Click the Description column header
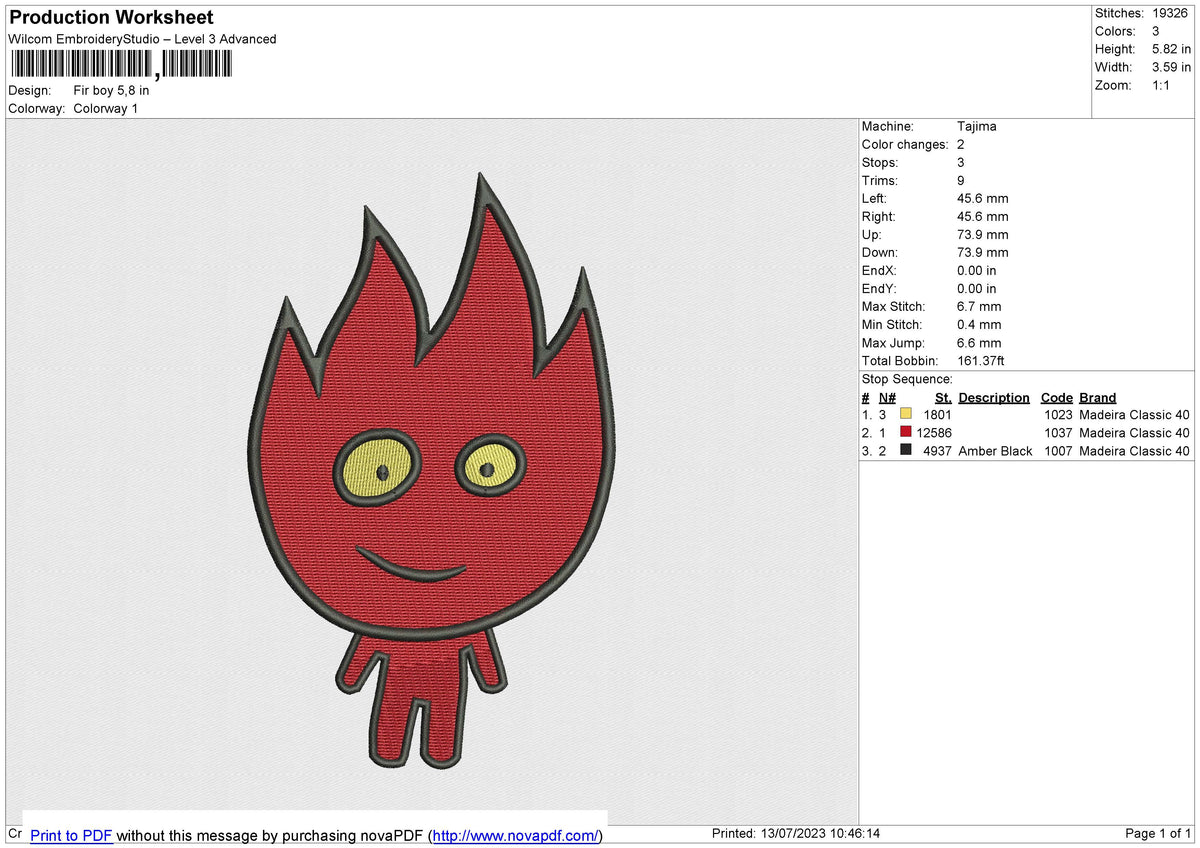Image resolution: width=1200 pixels, height=848 pixels. (994, 397)
